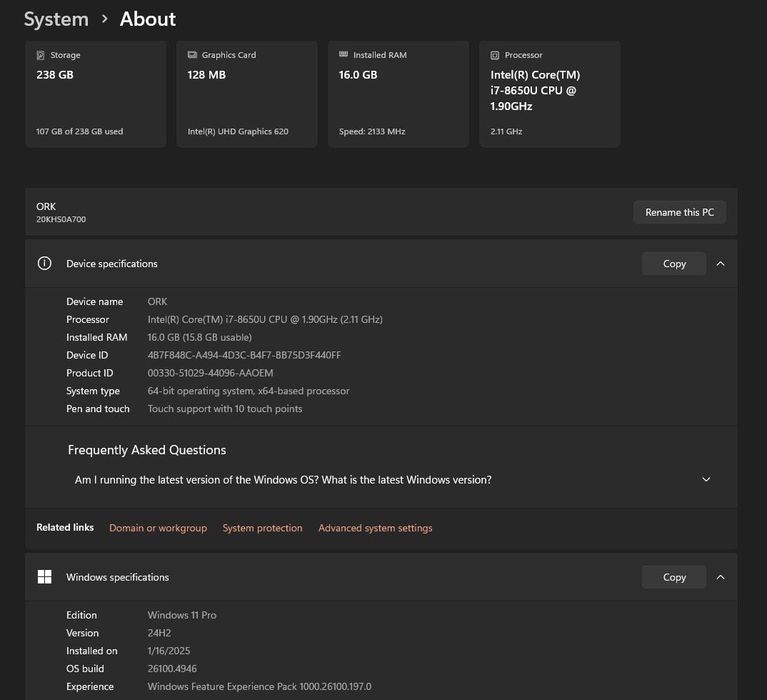Open Advanced system settings link
The width and height of the screenshot is (767, 700).
point(375,528)
